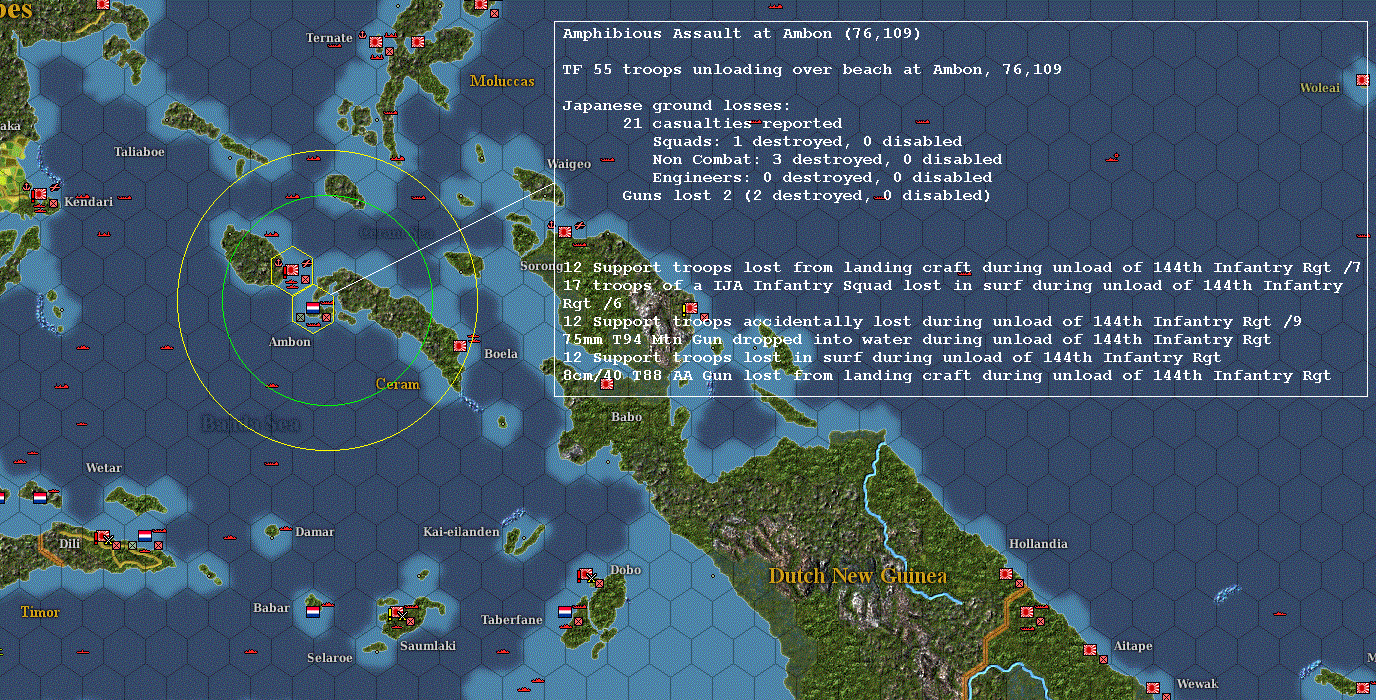Screen dimensions: 1376x700
Task: Click the Babo location label
Action: click(x=627, y=417)
